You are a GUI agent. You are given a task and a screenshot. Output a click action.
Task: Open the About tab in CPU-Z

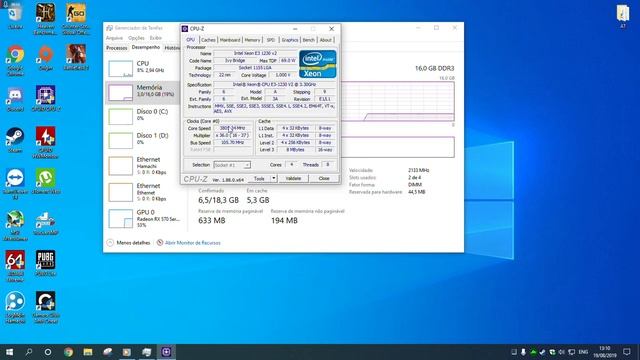(x=325, y=40)
